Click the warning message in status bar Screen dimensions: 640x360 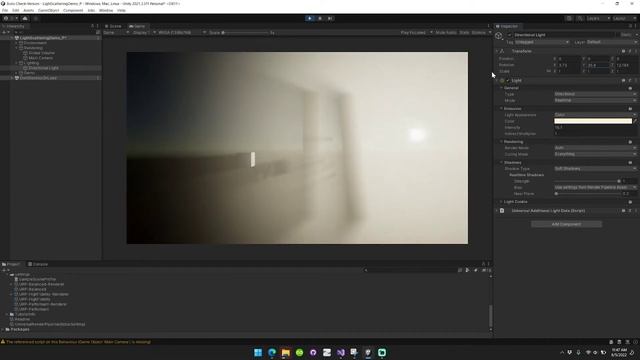[x=78, y=342]
